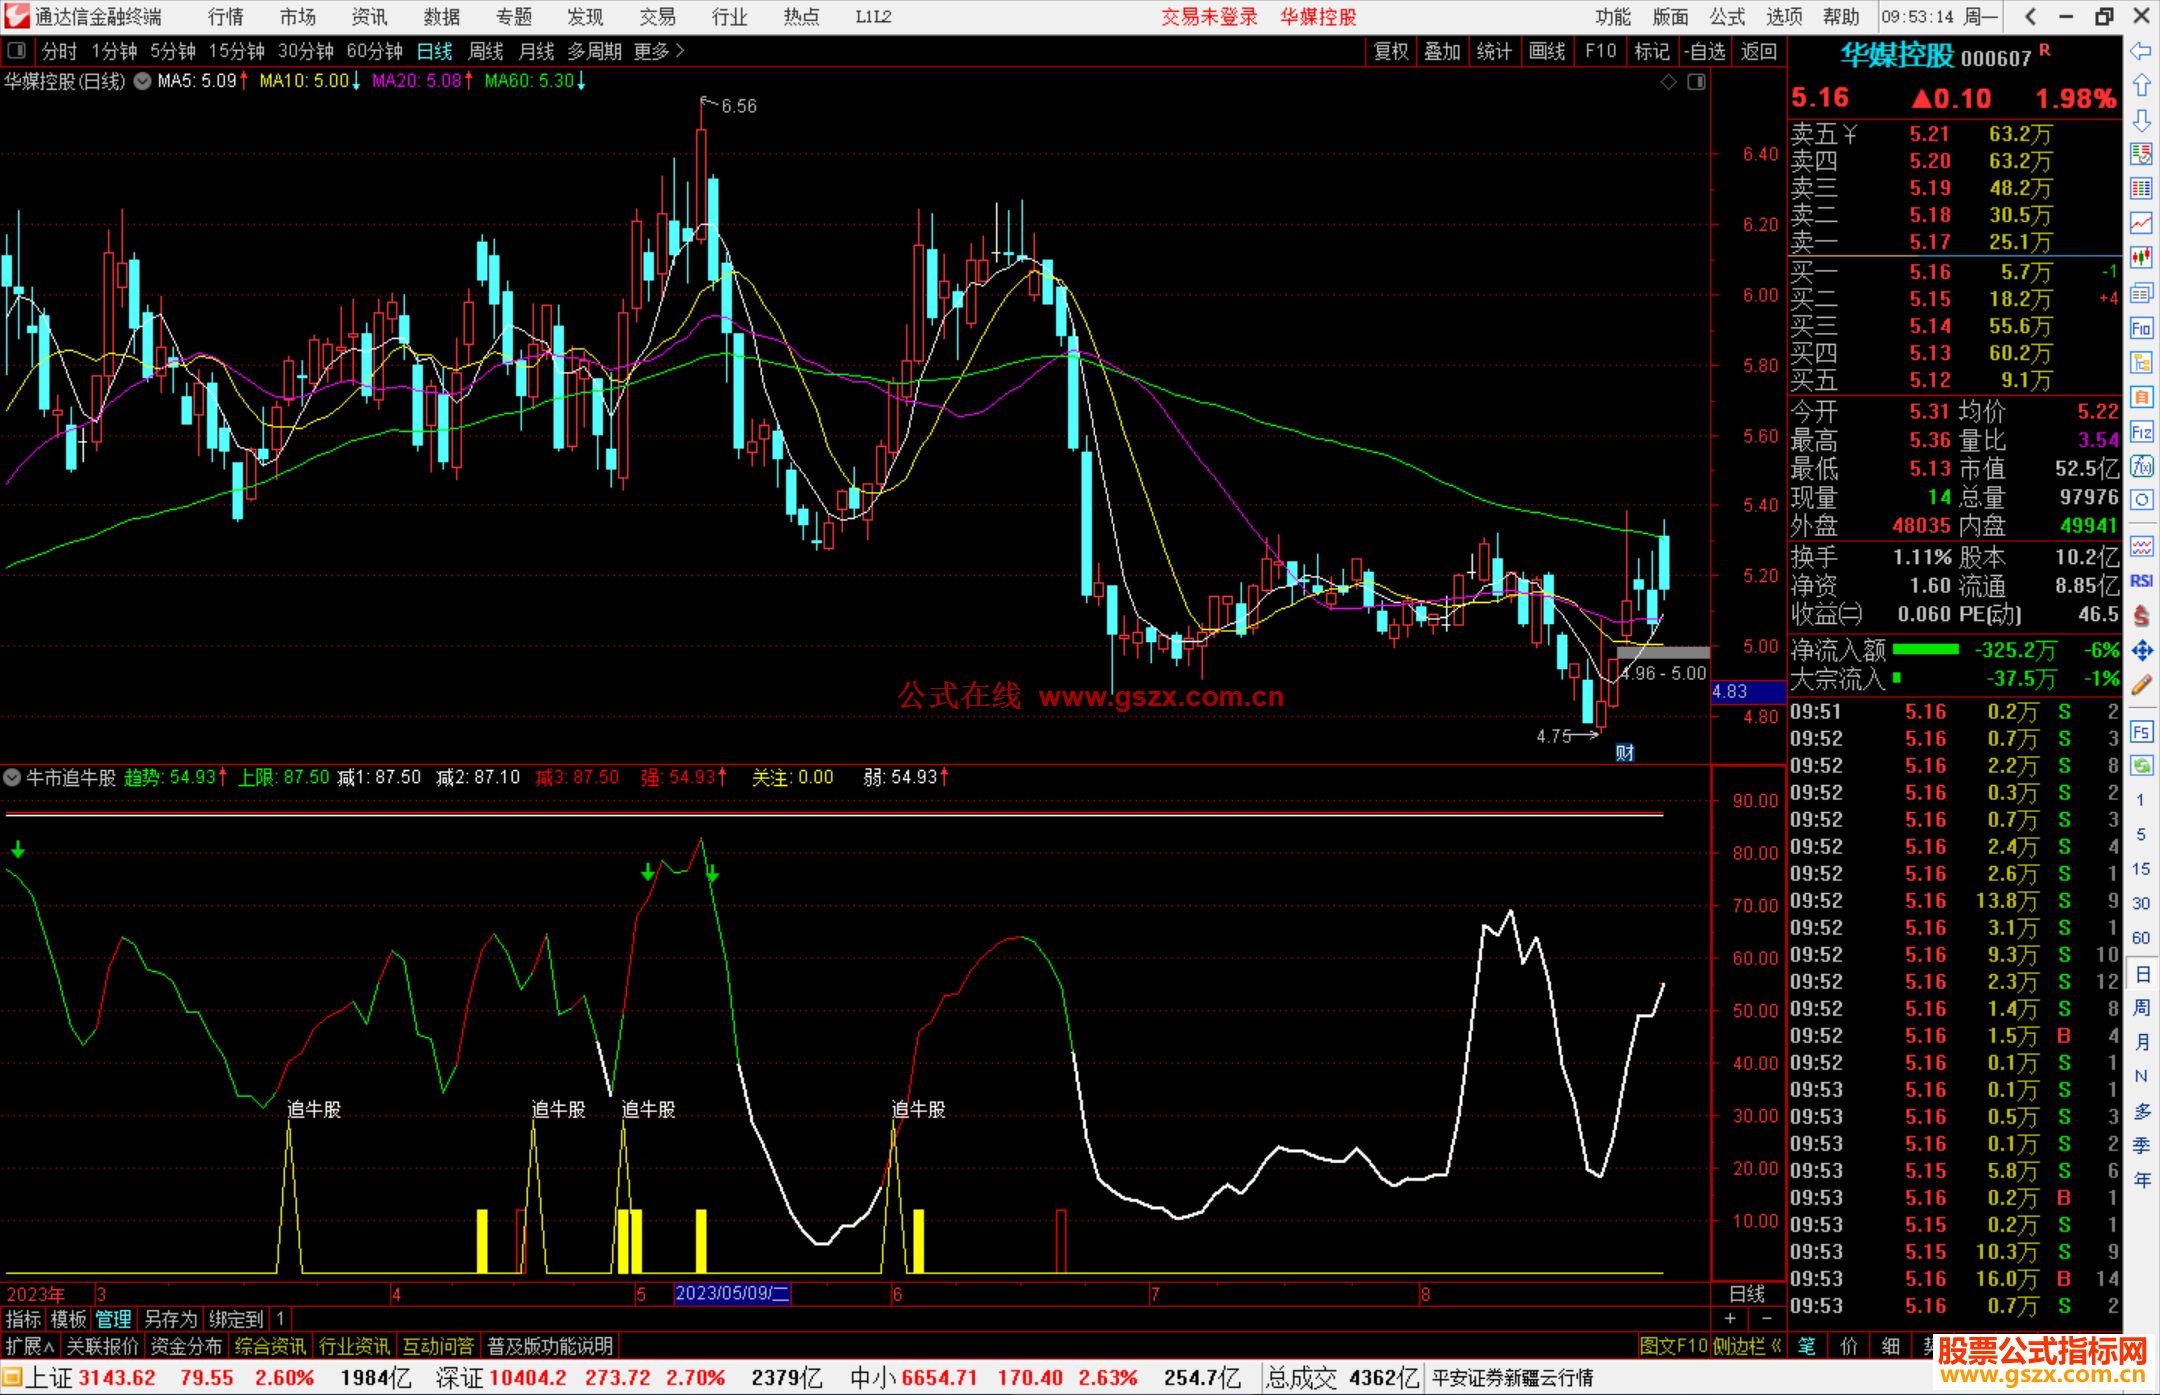Viewport: 2160px width, 1395px height.
Task: Open the 行情 menu
Action: pos(225,17)
